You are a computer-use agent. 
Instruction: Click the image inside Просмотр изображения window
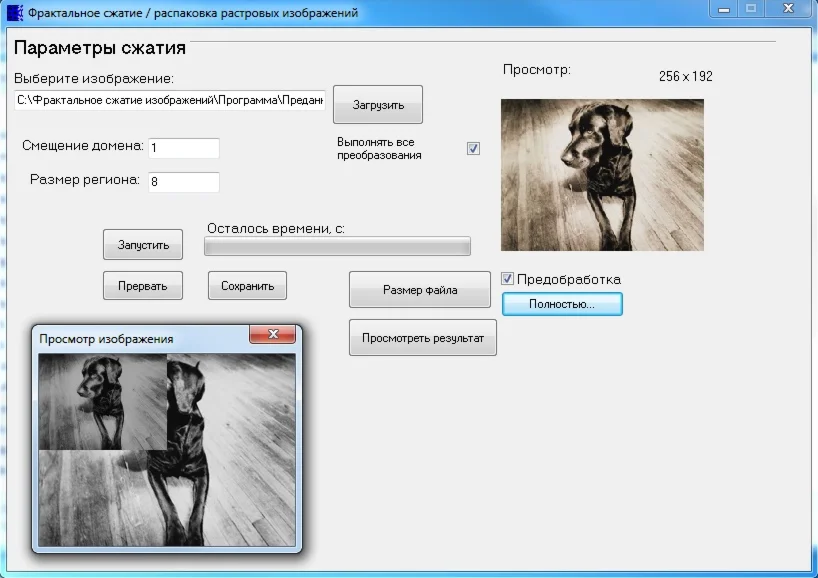point(166,448)
